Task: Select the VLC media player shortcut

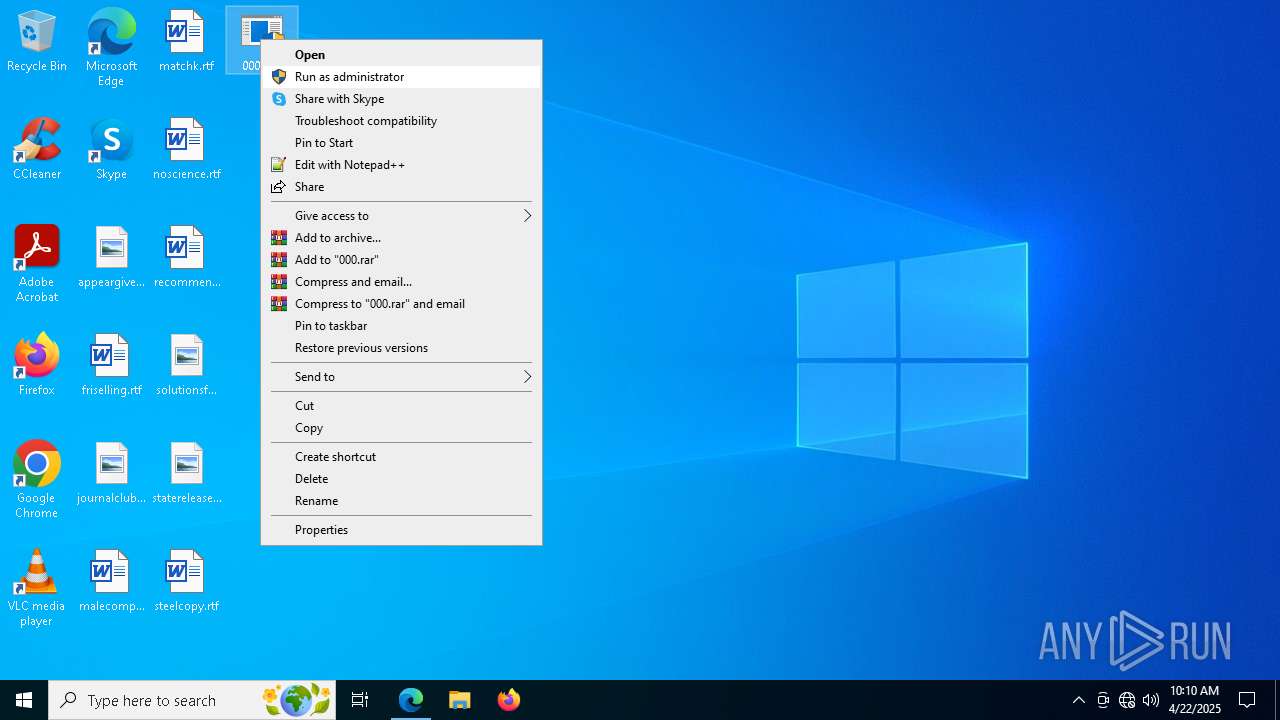Action: pos(37,588)
